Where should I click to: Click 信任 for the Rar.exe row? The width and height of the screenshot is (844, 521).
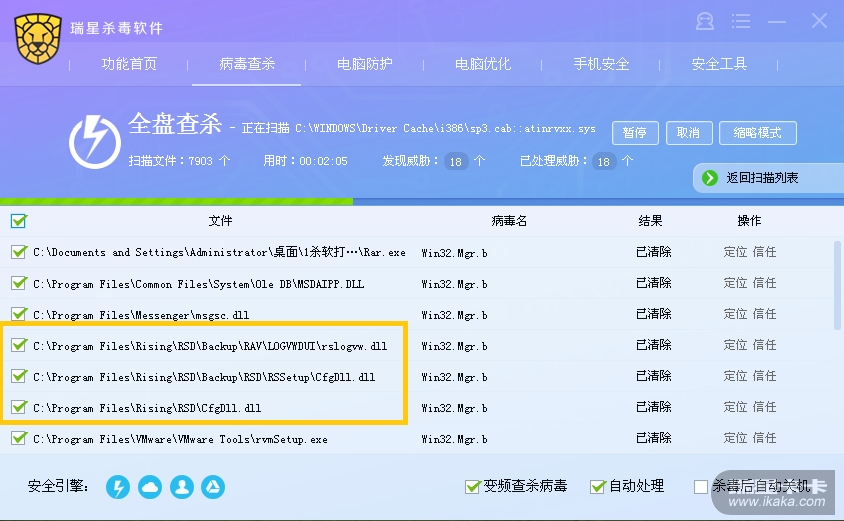764,252
